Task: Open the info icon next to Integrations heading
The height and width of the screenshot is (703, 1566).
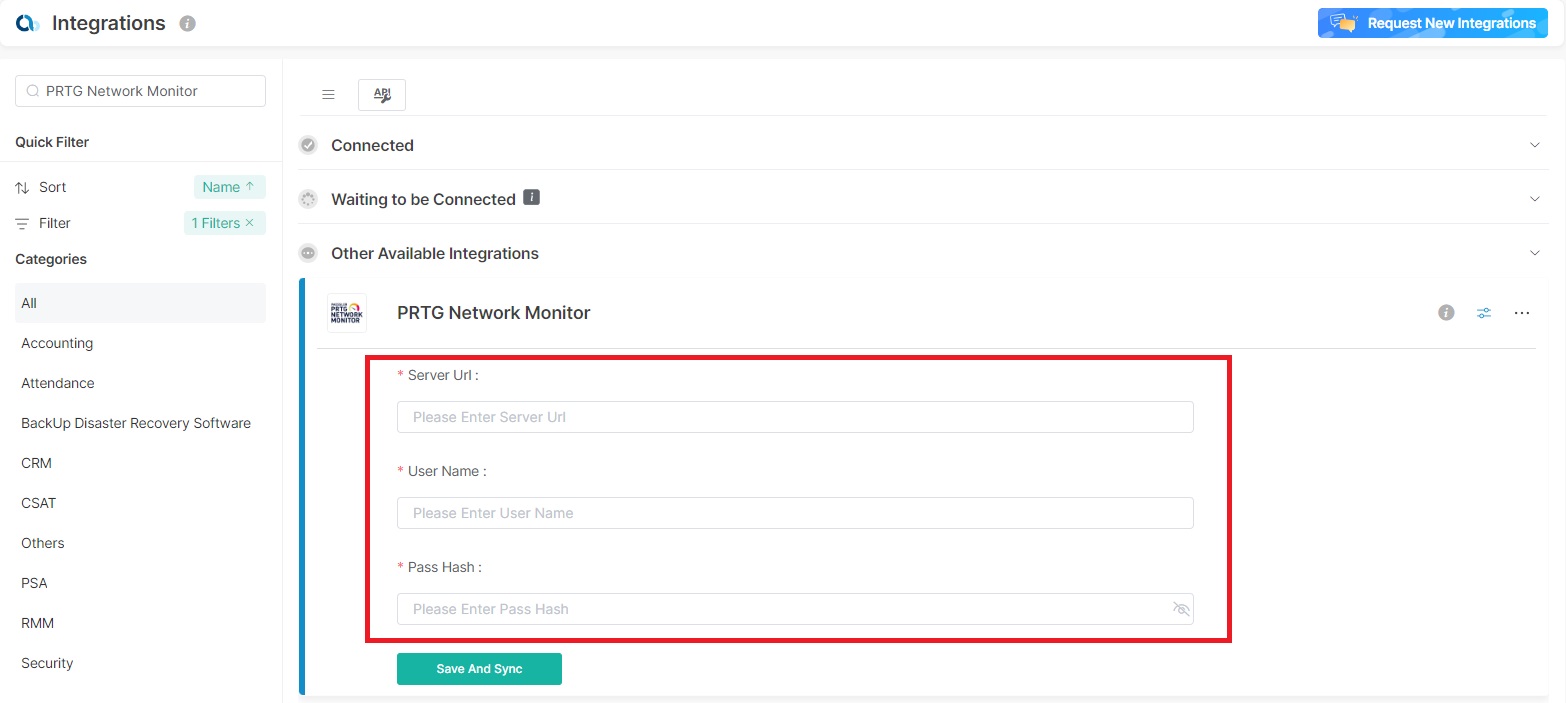Action: tap(187, 23)
